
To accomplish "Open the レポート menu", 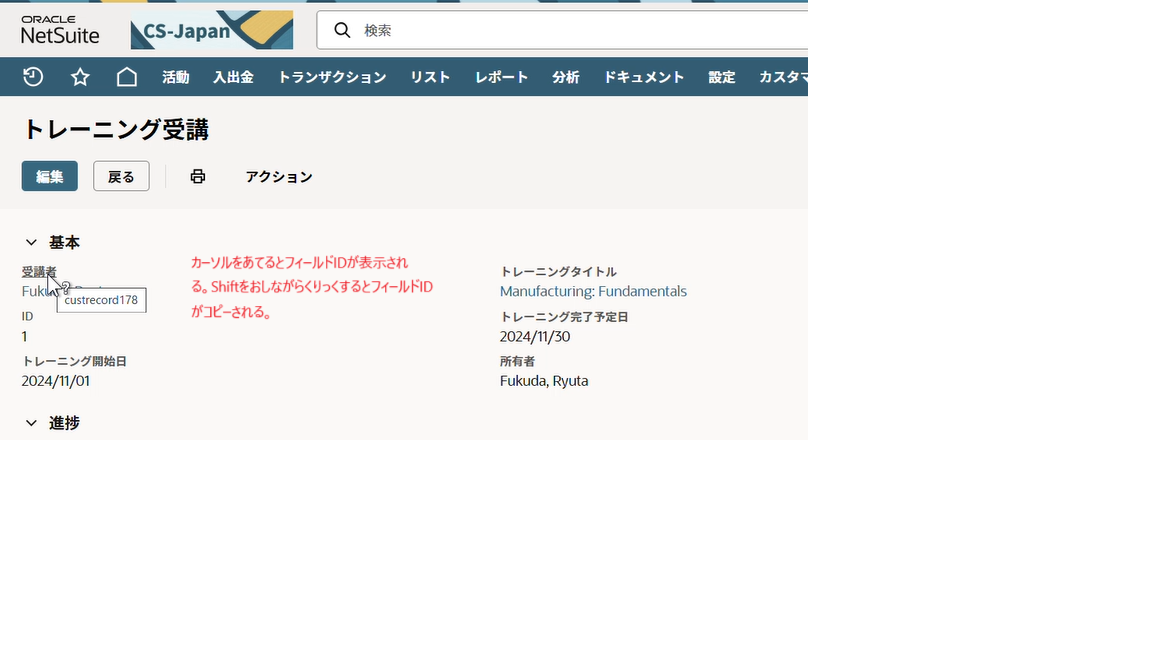I will click(x=502, y=77).
